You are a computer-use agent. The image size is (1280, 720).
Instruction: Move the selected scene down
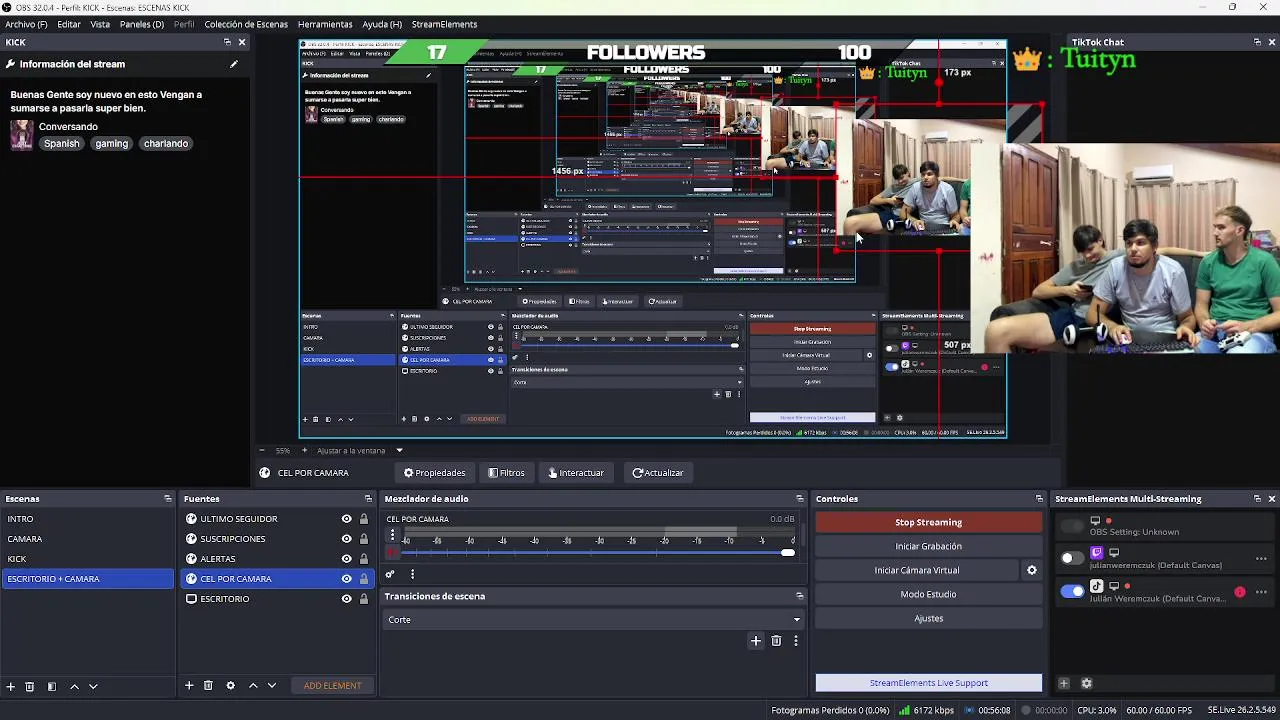(x=93, y=686)
